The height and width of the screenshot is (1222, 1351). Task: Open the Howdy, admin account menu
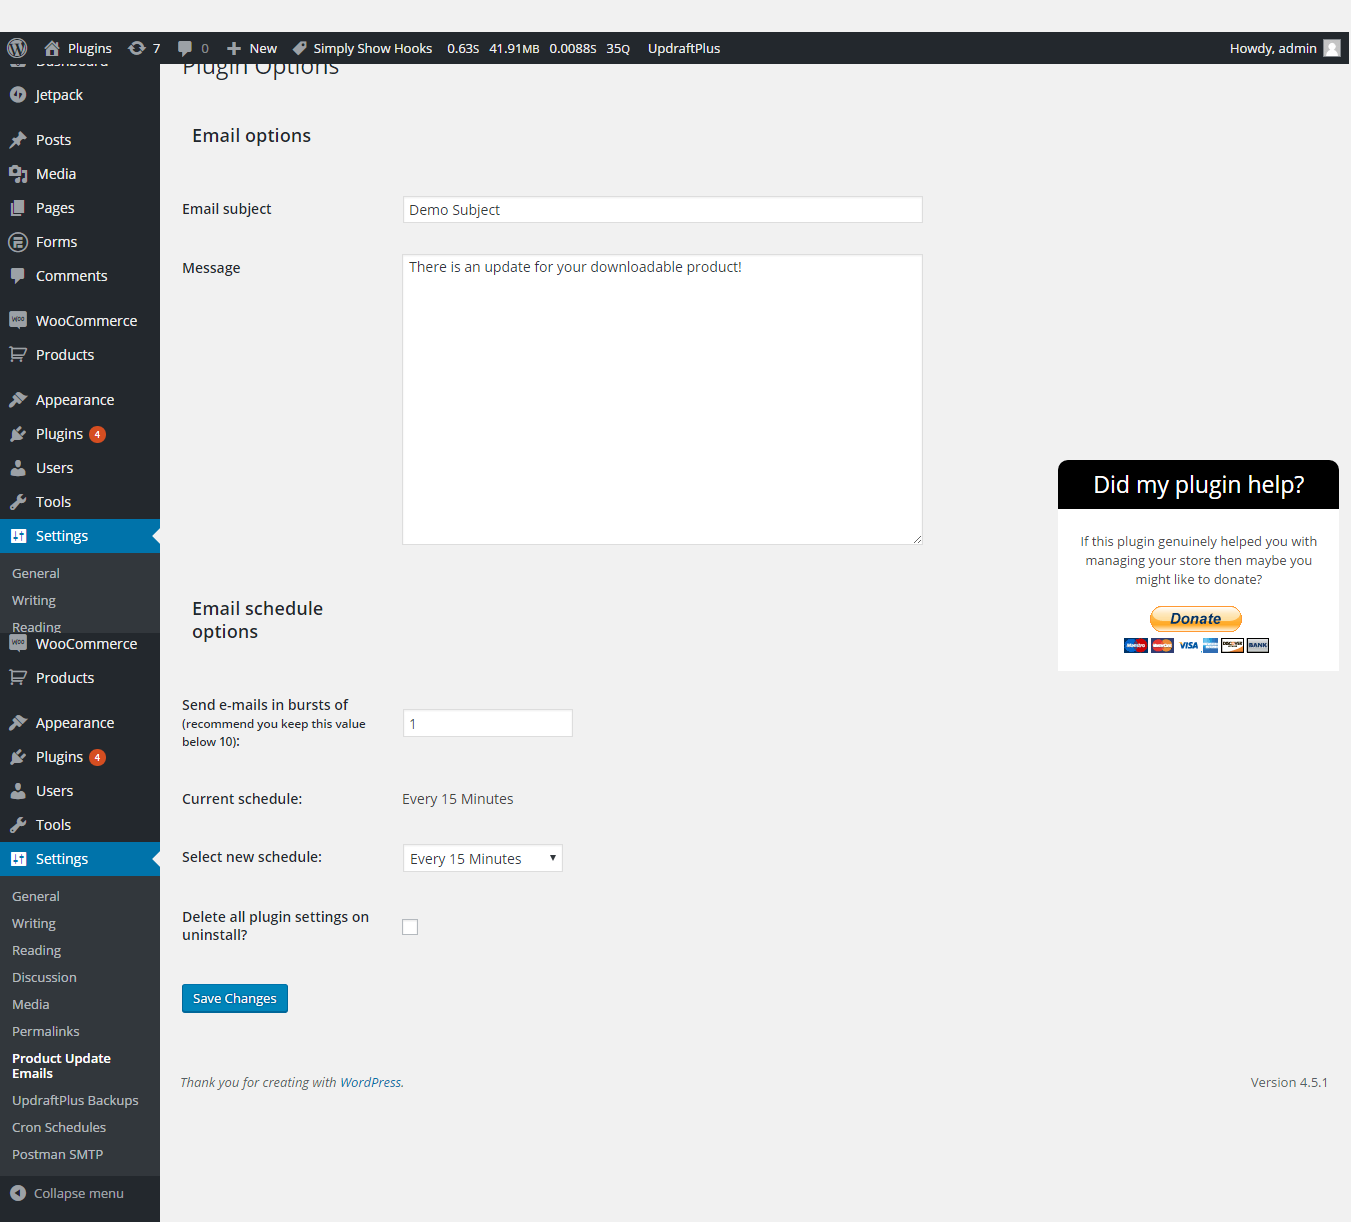tap(1284, 48)
